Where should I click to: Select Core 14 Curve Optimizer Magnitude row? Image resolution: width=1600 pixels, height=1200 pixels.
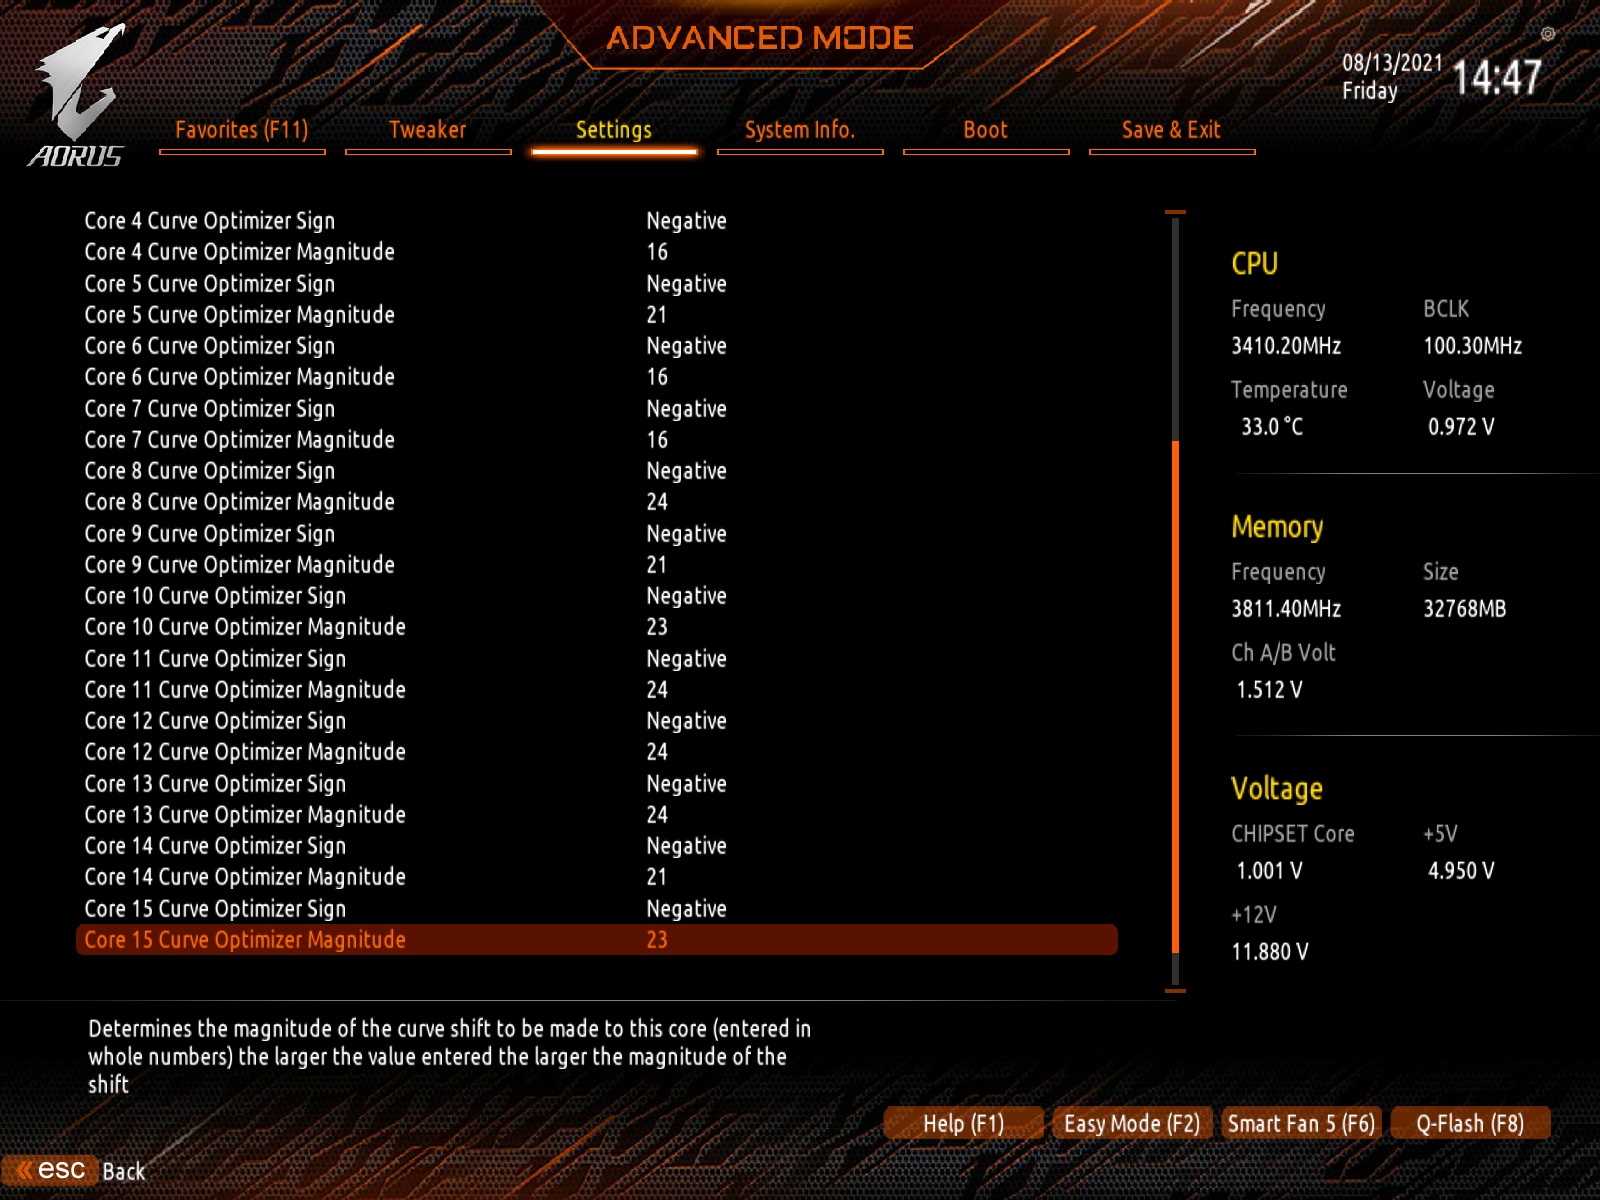(x=597, y=877)
